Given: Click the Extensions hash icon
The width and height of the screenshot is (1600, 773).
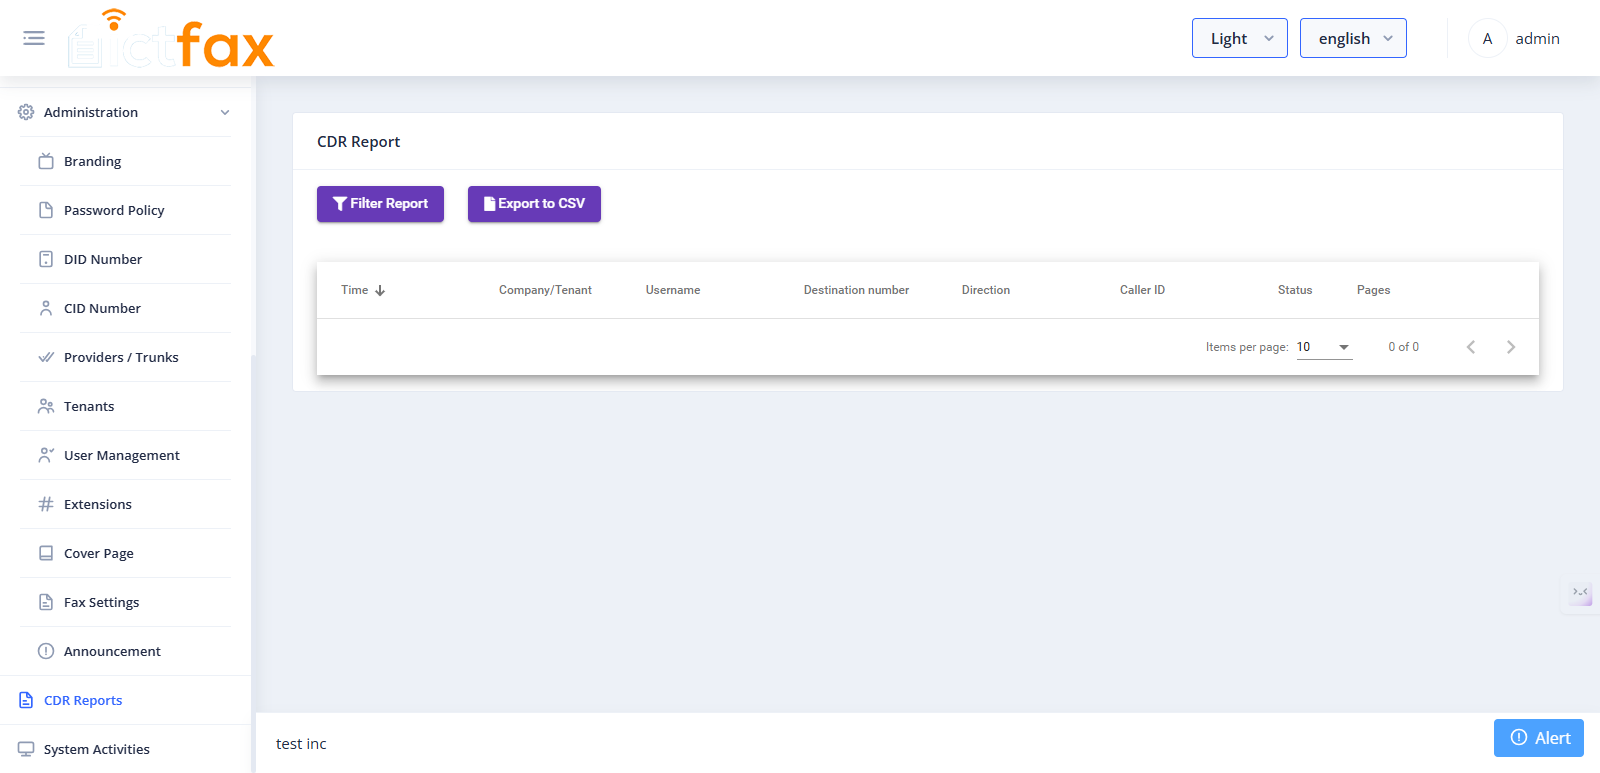Looking at the screenshot, I should 46,504.
